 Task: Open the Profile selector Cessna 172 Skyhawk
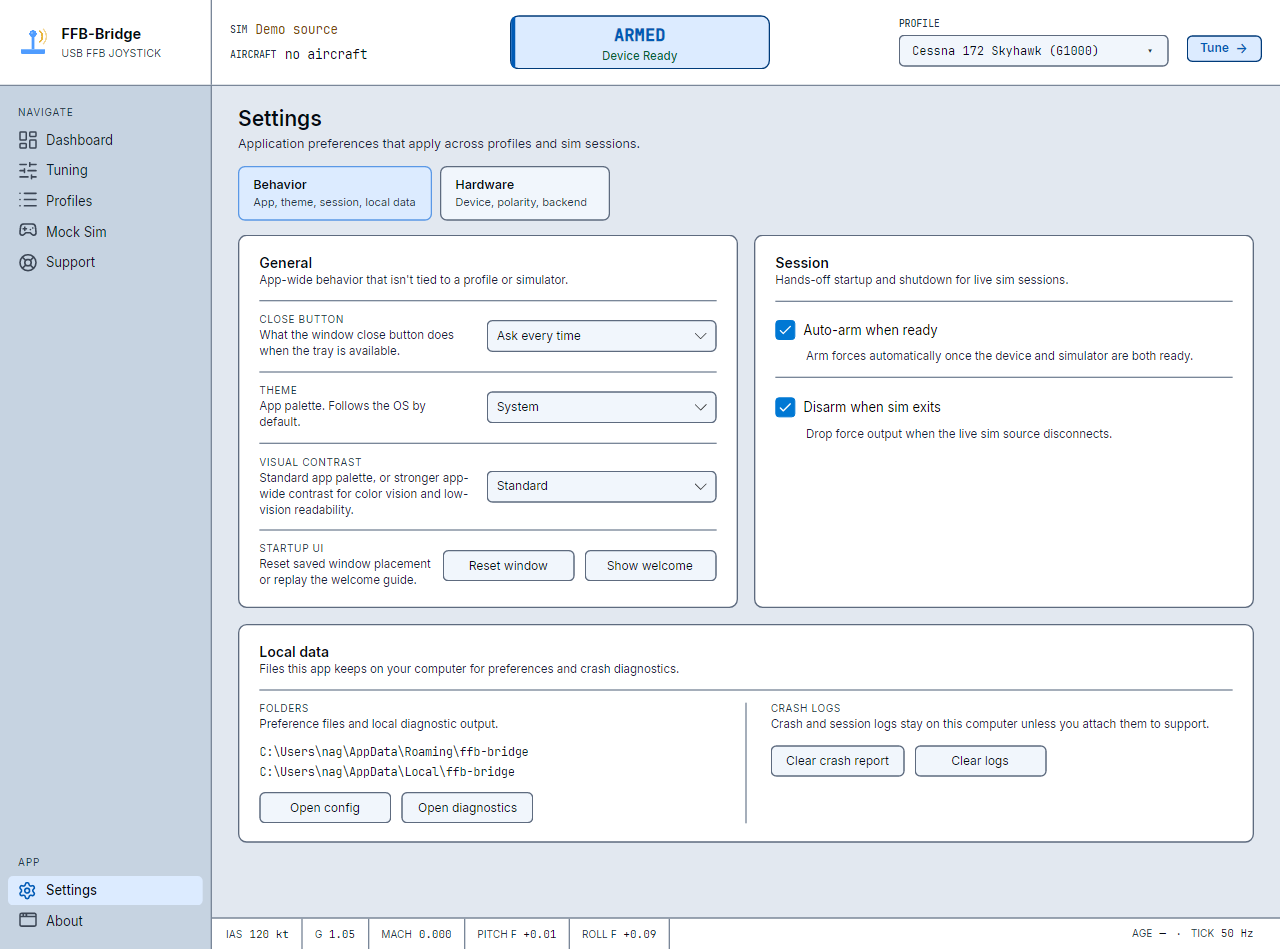click(x=1033, y=50)
